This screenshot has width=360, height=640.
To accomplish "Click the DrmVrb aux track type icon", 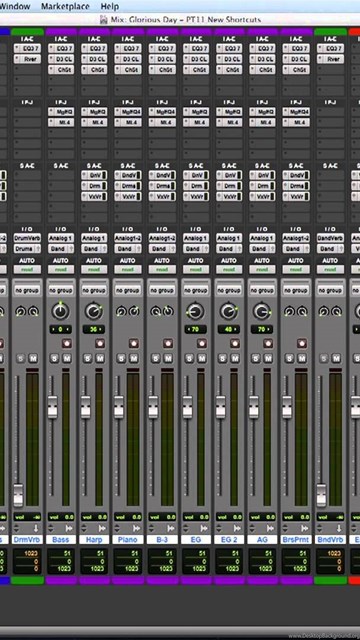I will pos(36,528).
